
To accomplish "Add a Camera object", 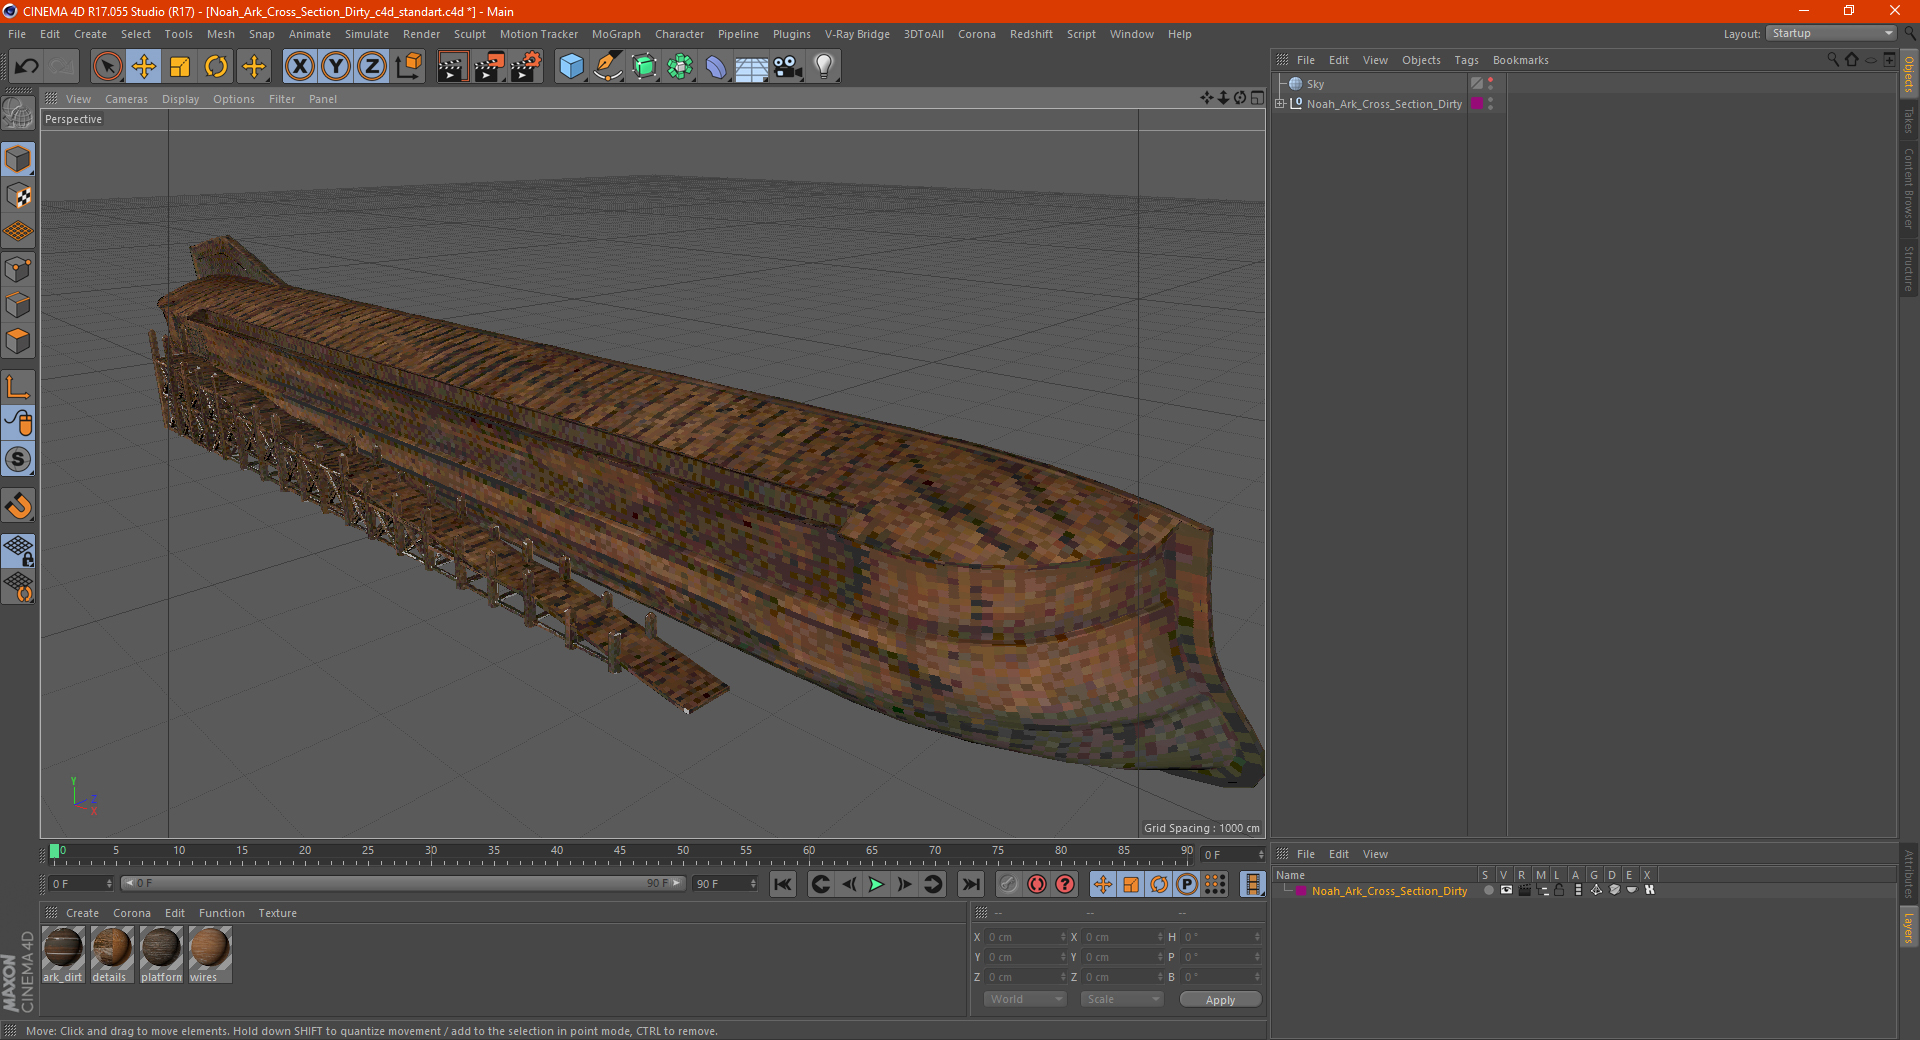I will pyautogui.click(x=787, y=67).
